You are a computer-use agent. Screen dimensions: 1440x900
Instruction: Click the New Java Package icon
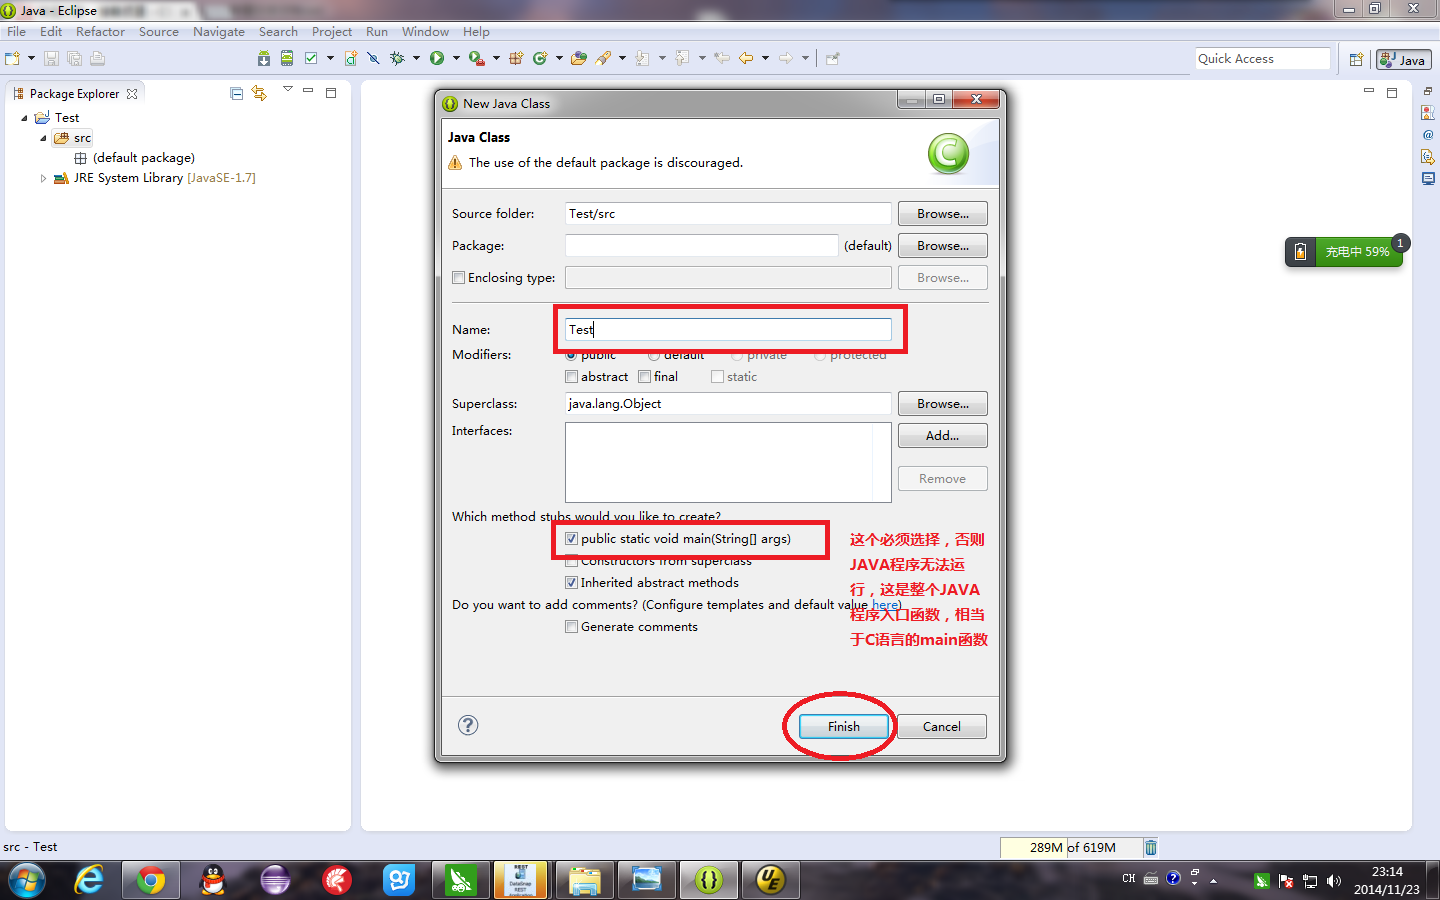point(516,58)
